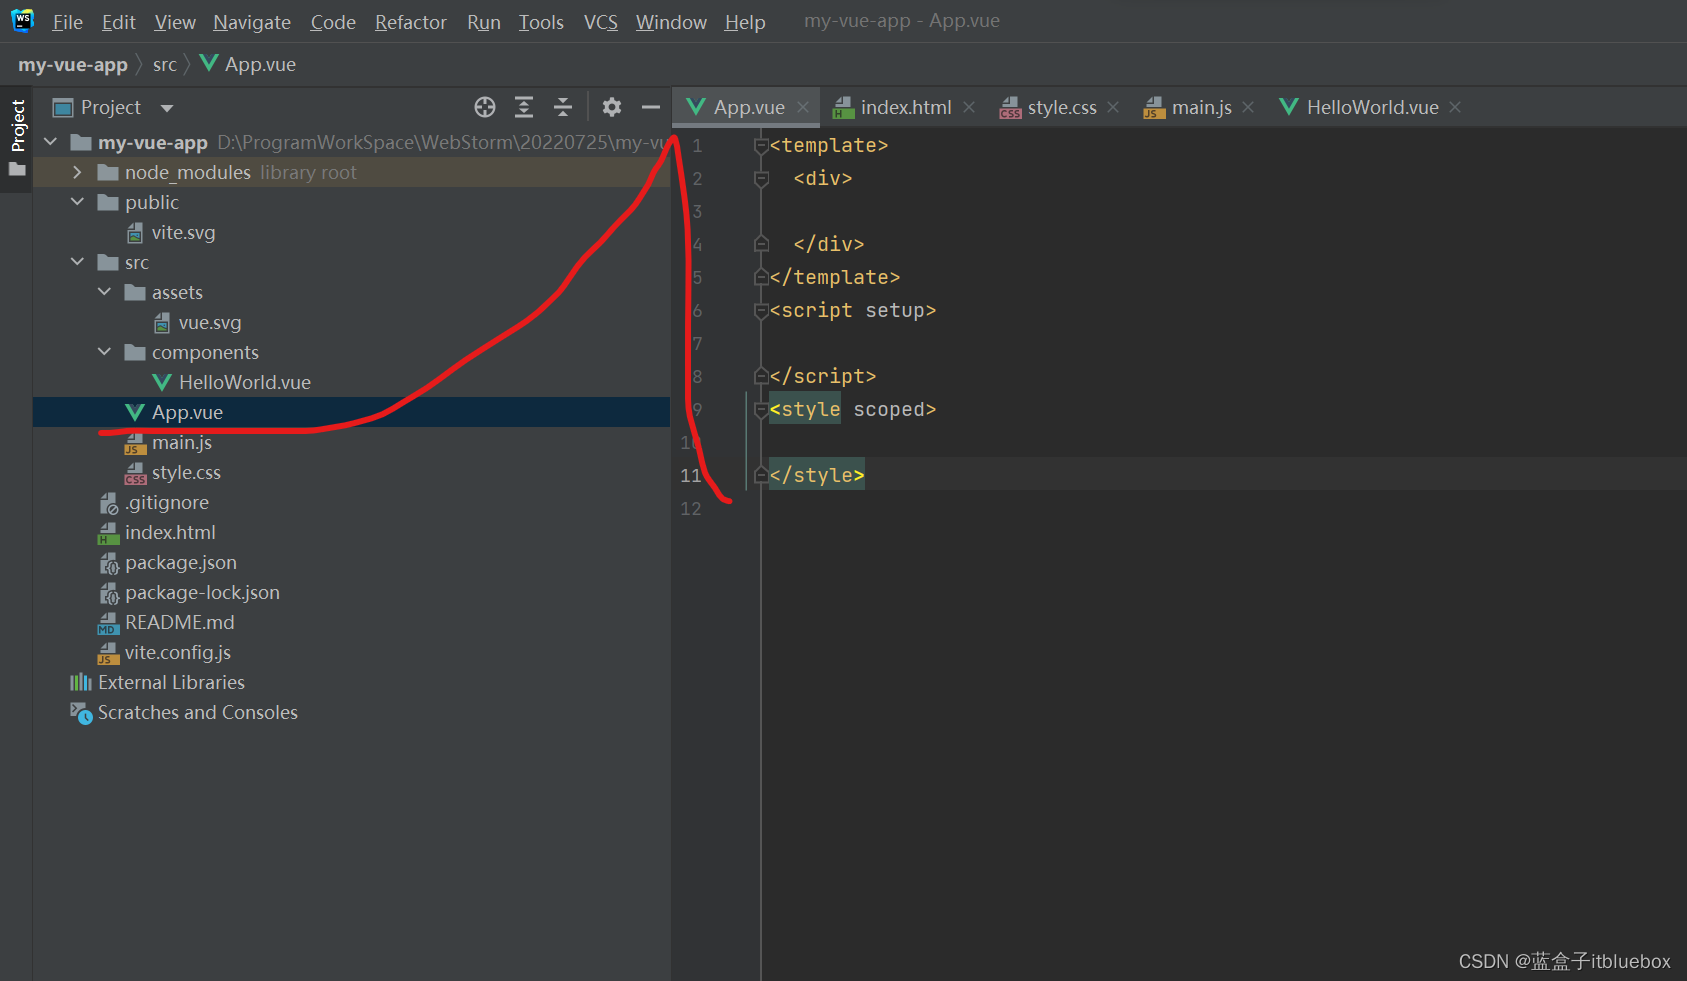This screenshot has width=1687, height=981.
Task: Collapse the public folder
Action: click(x=77, y=202)
